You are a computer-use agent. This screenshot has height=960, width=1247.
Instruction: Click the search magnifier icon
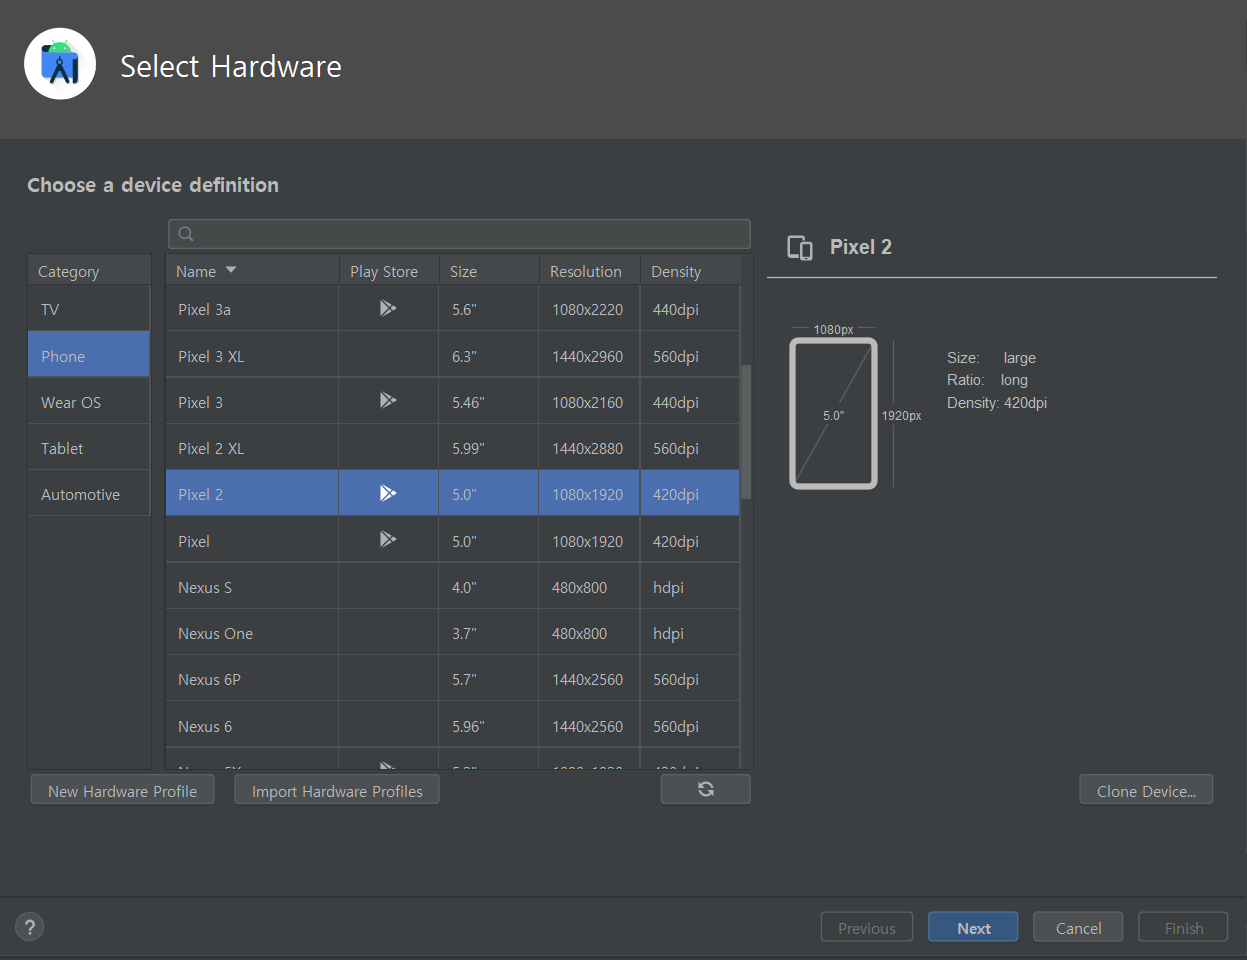(x=186, y=234)
